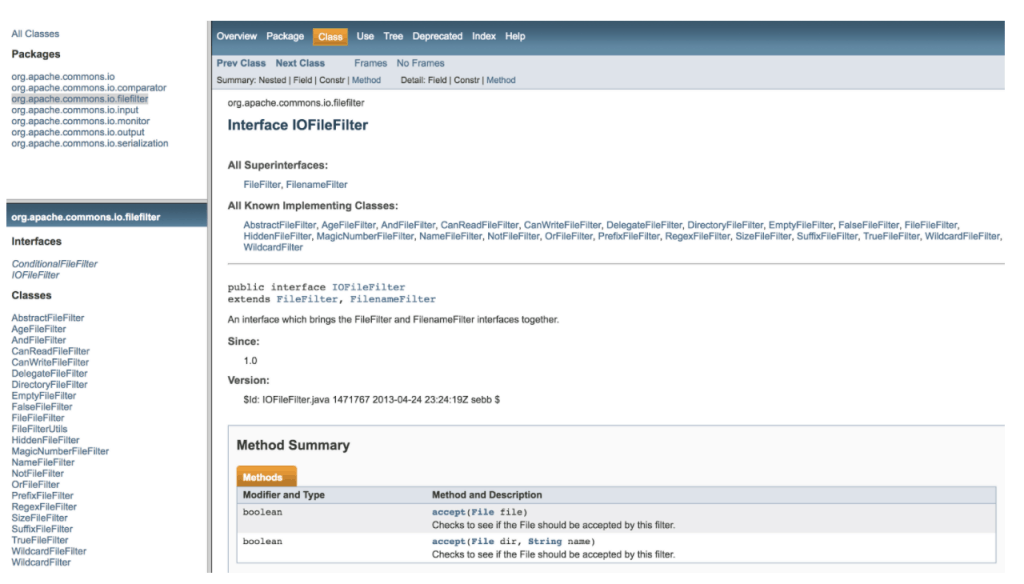The image size is (1024, 584).
Task: Switch to the Index tab
Action: click(483, 36)
